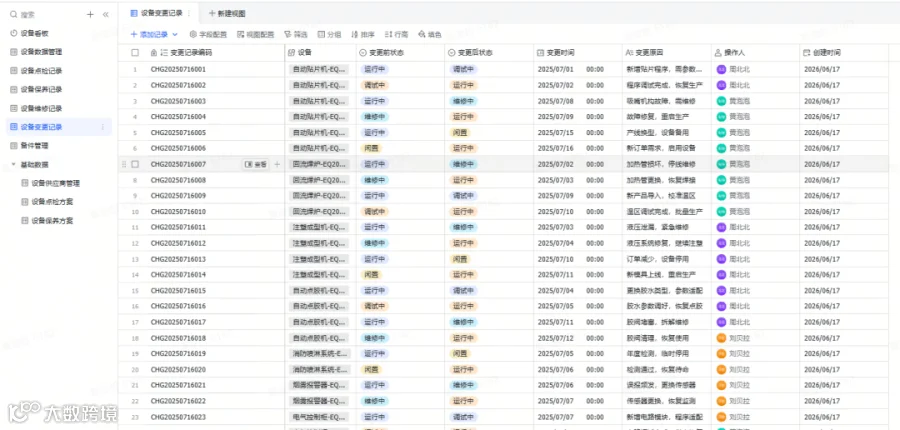
Task: Click 烟雾报警器 device tag in row 21
Action: pyautogui.click(x=319, y=385)
